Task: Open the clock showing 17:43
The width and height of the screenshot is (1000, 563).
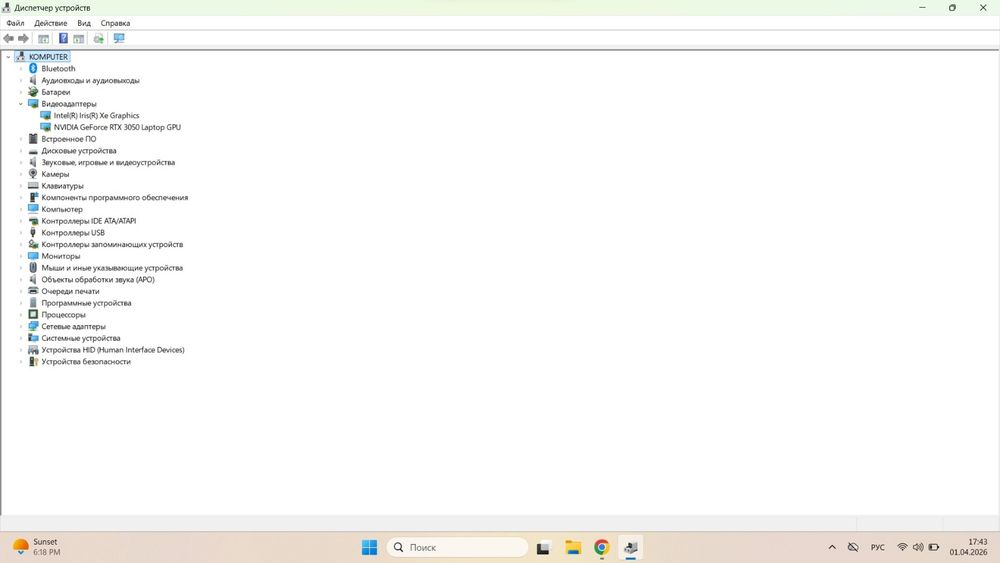Action: [968, 547]
